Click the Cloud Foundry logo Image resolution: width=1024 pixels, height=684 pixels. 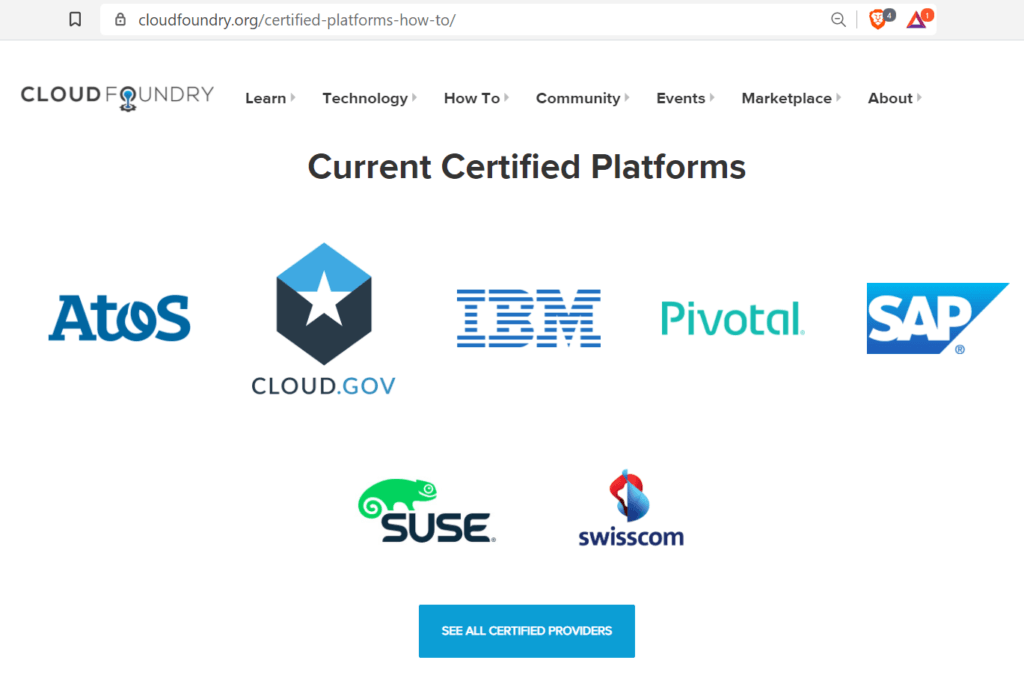[x=118, y=97]
